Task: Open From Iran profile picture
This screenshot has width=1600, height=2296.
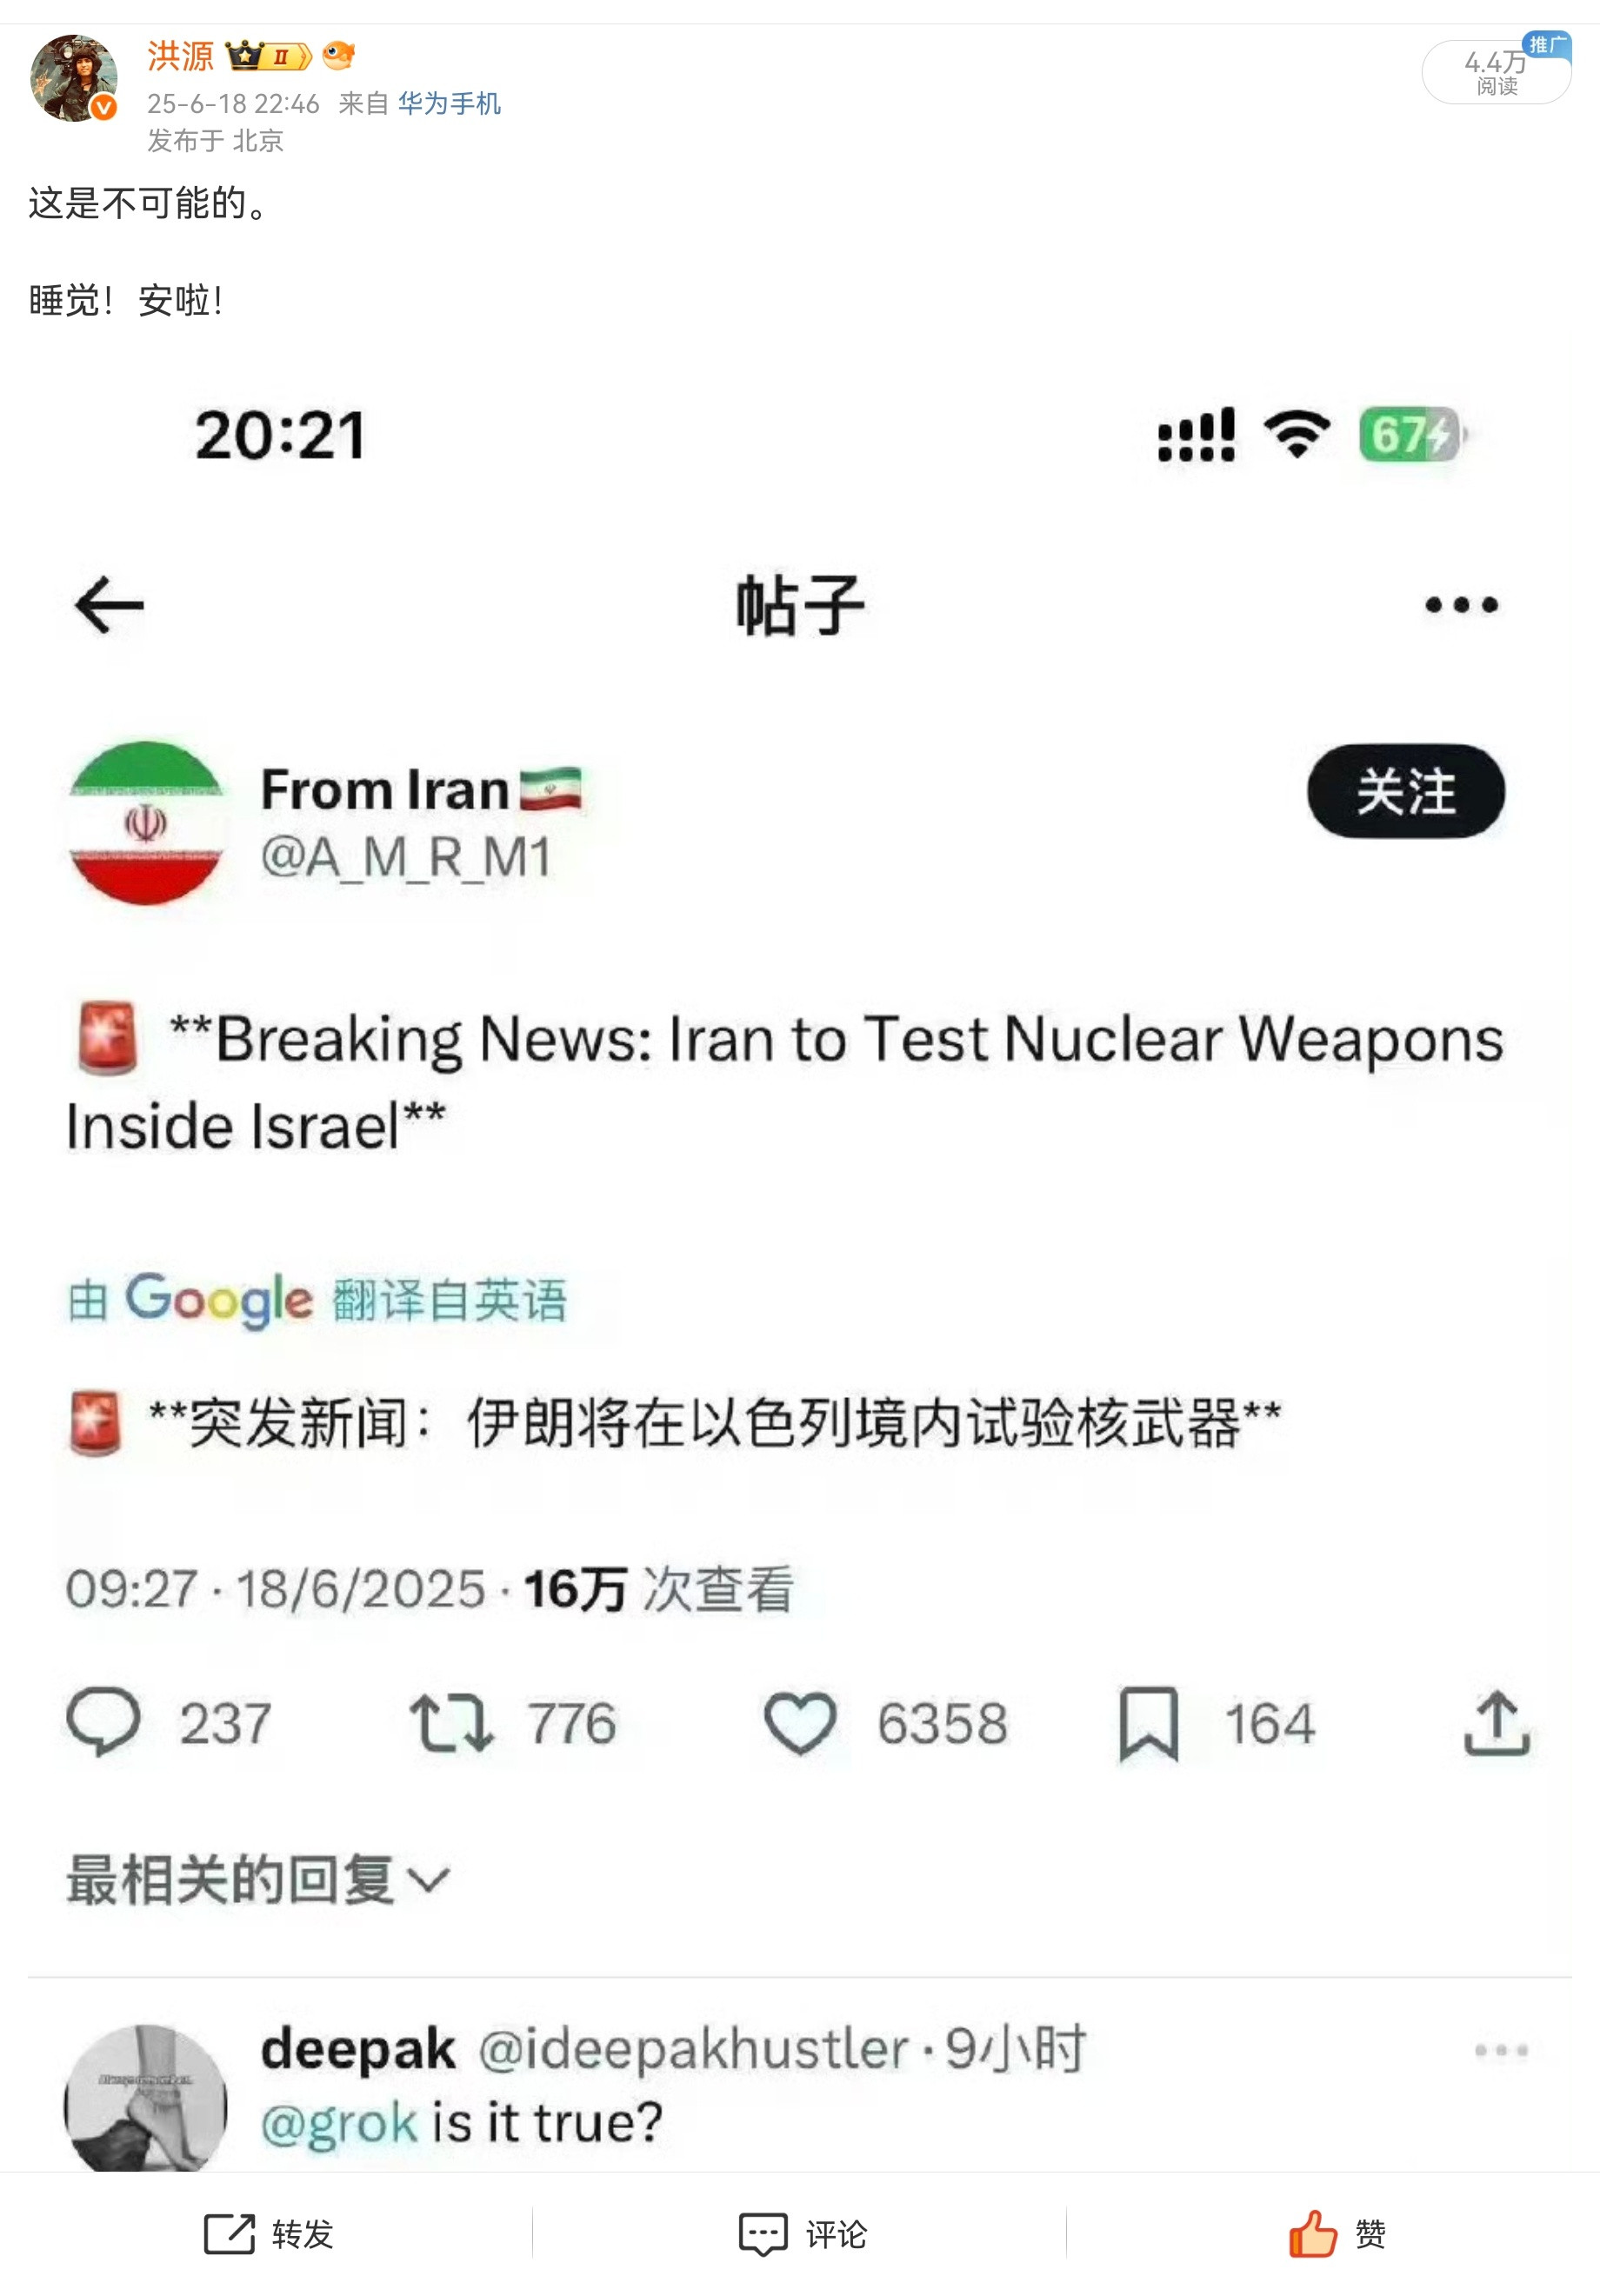Action: 147,822
